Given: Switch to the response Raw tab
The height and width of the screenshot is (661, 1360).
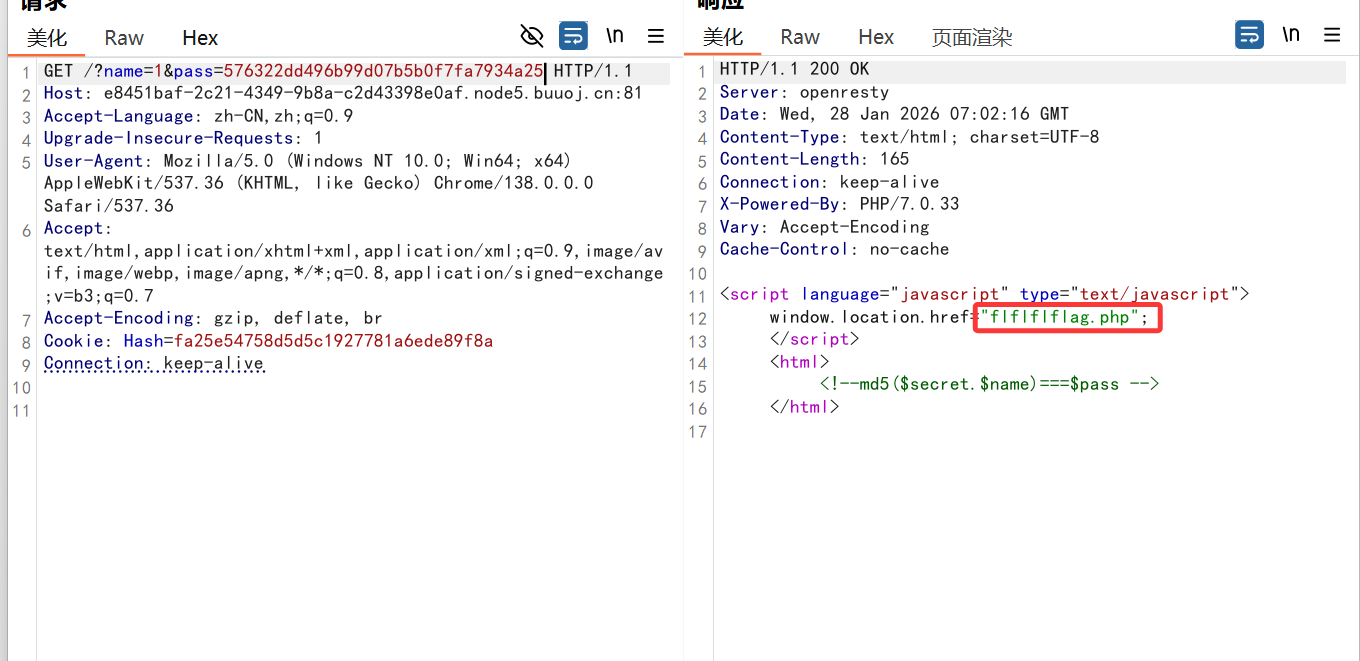Looking at the screenshot, I should point(800,37).
